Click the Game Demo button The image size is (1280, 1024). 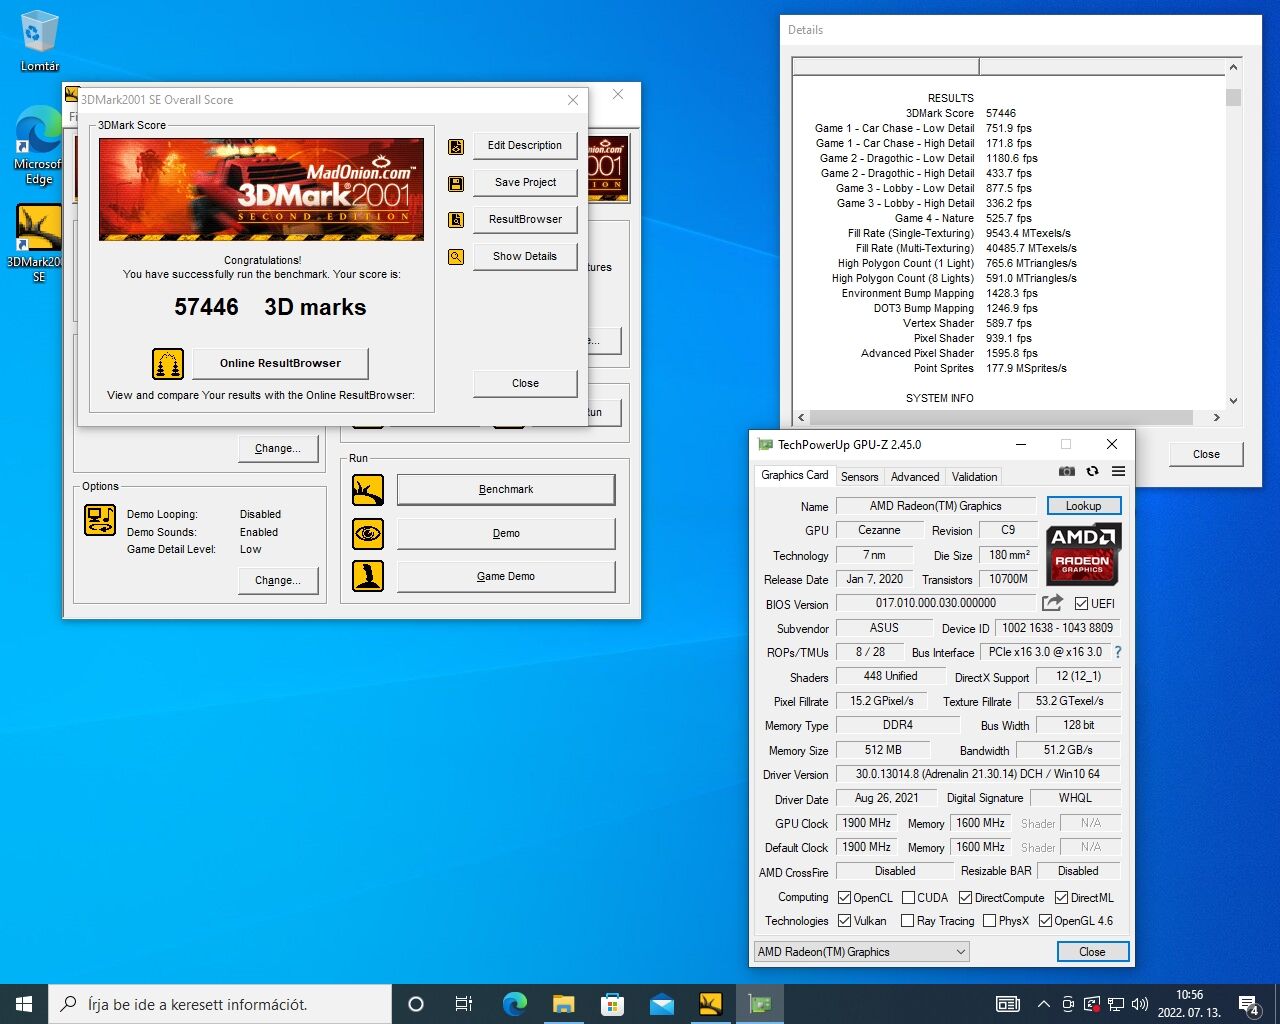pos(506,577)
